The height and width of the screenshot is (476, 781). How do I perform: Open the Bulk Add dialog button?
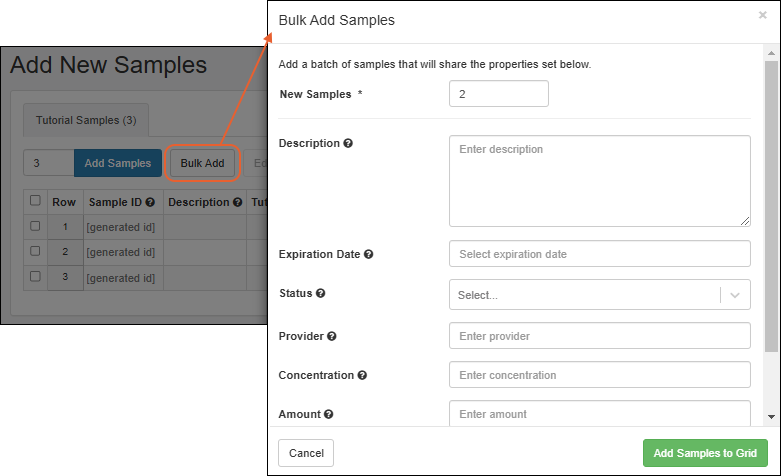coord(202,163)
